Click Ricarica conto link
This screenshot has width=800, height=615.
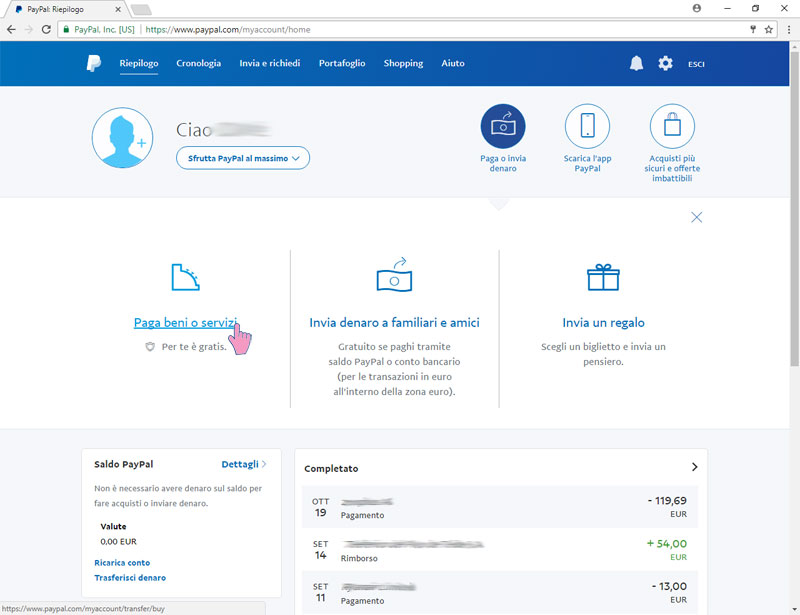pyautogui.click(x=122, y=562)
